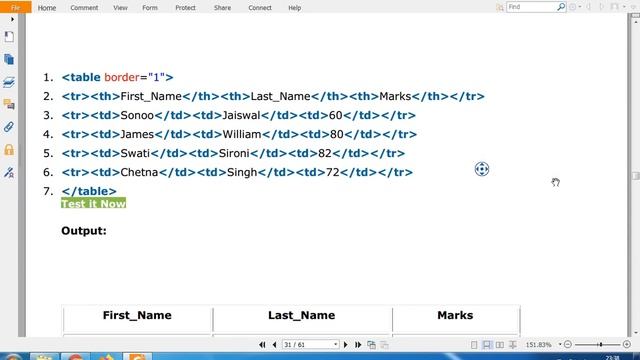Open the Help ribbon tab

coord(295,8)
